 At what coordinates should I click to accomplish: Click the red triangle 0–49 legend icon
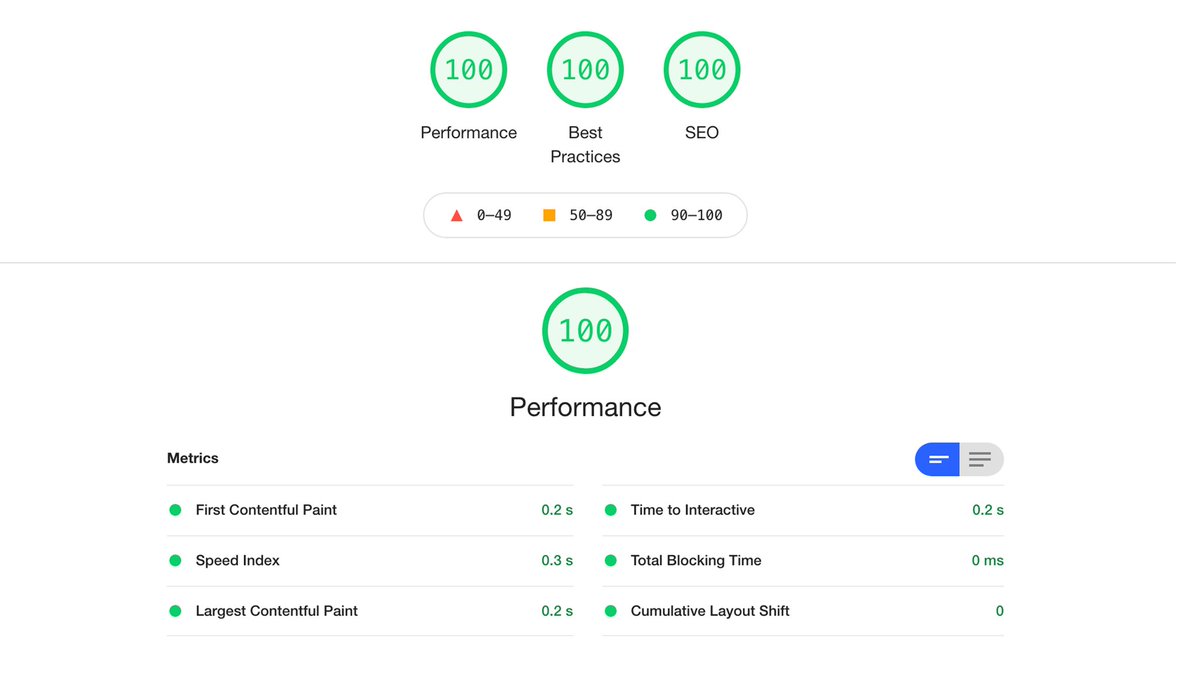tap(457, 215)
